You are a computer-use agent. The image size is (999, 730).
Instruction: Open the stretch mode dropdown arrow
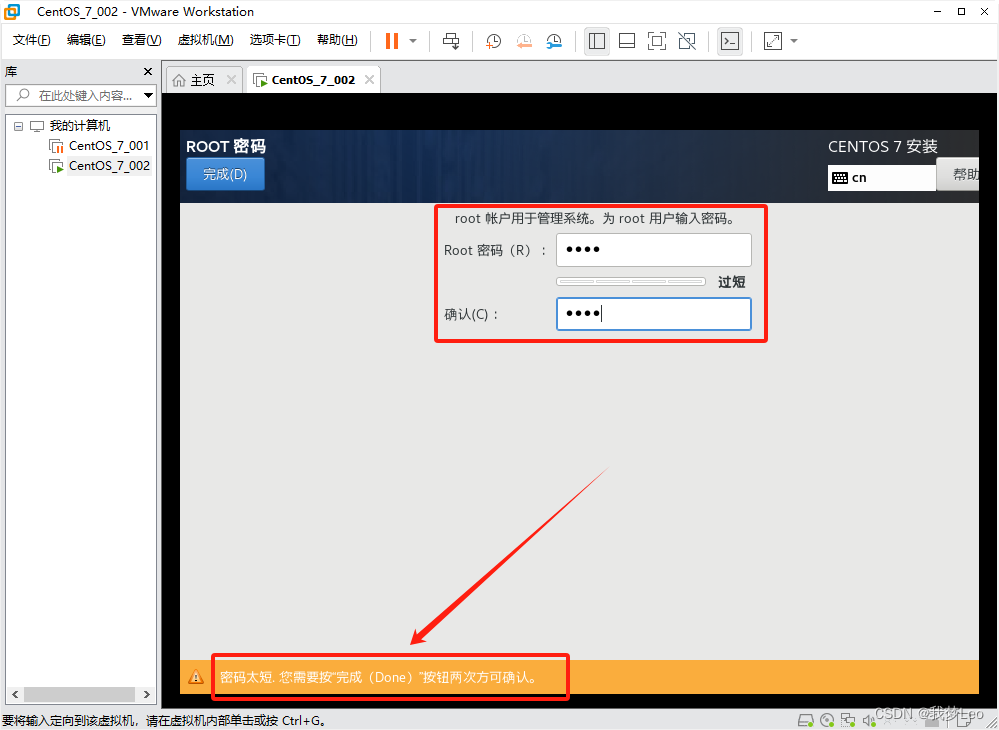[x=794, y=41]
